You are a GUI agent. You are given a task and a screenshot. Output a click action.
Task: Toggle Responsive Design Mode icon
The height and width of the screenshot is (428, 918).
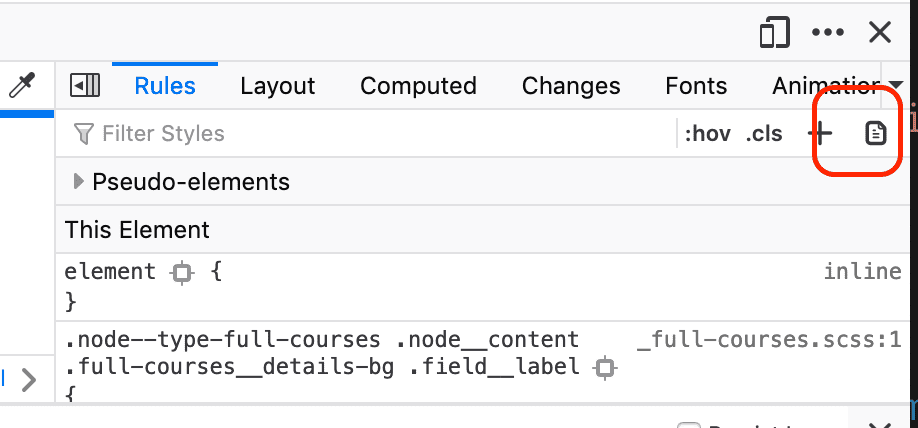(x=774, y=33)
